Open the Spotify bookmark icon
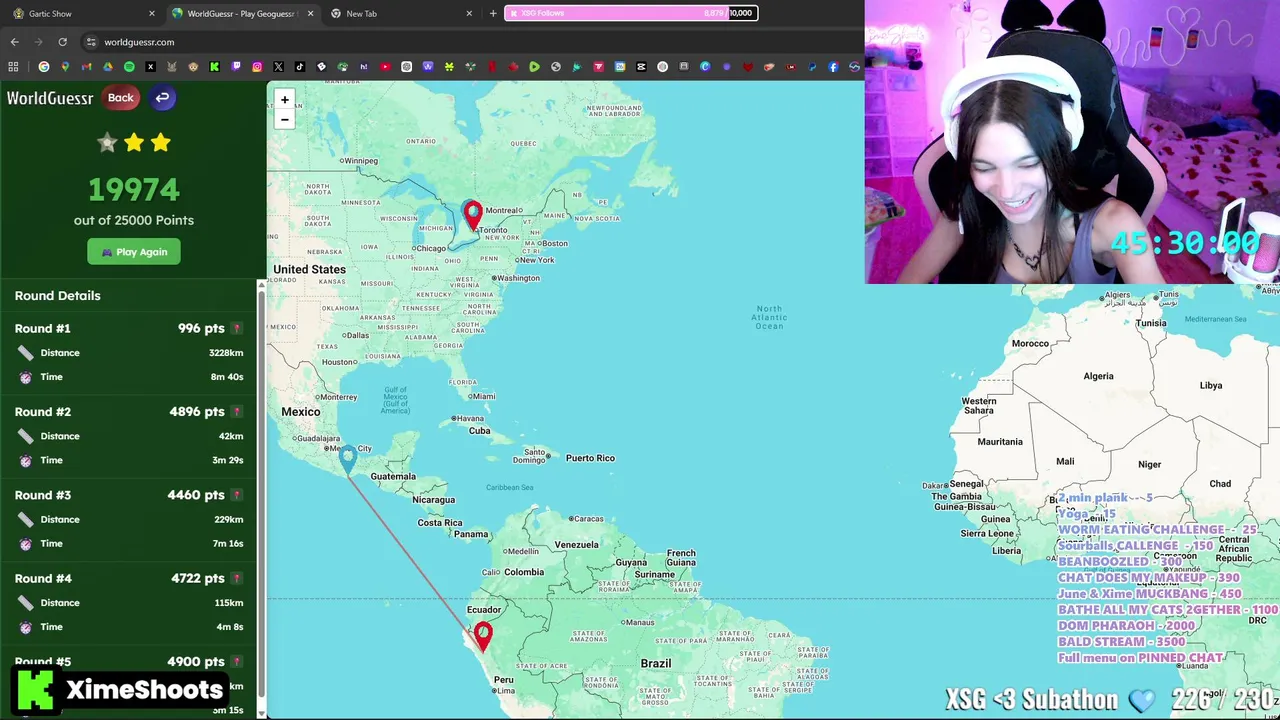This screenshot has height=720, width=1280. pos(129,67)
